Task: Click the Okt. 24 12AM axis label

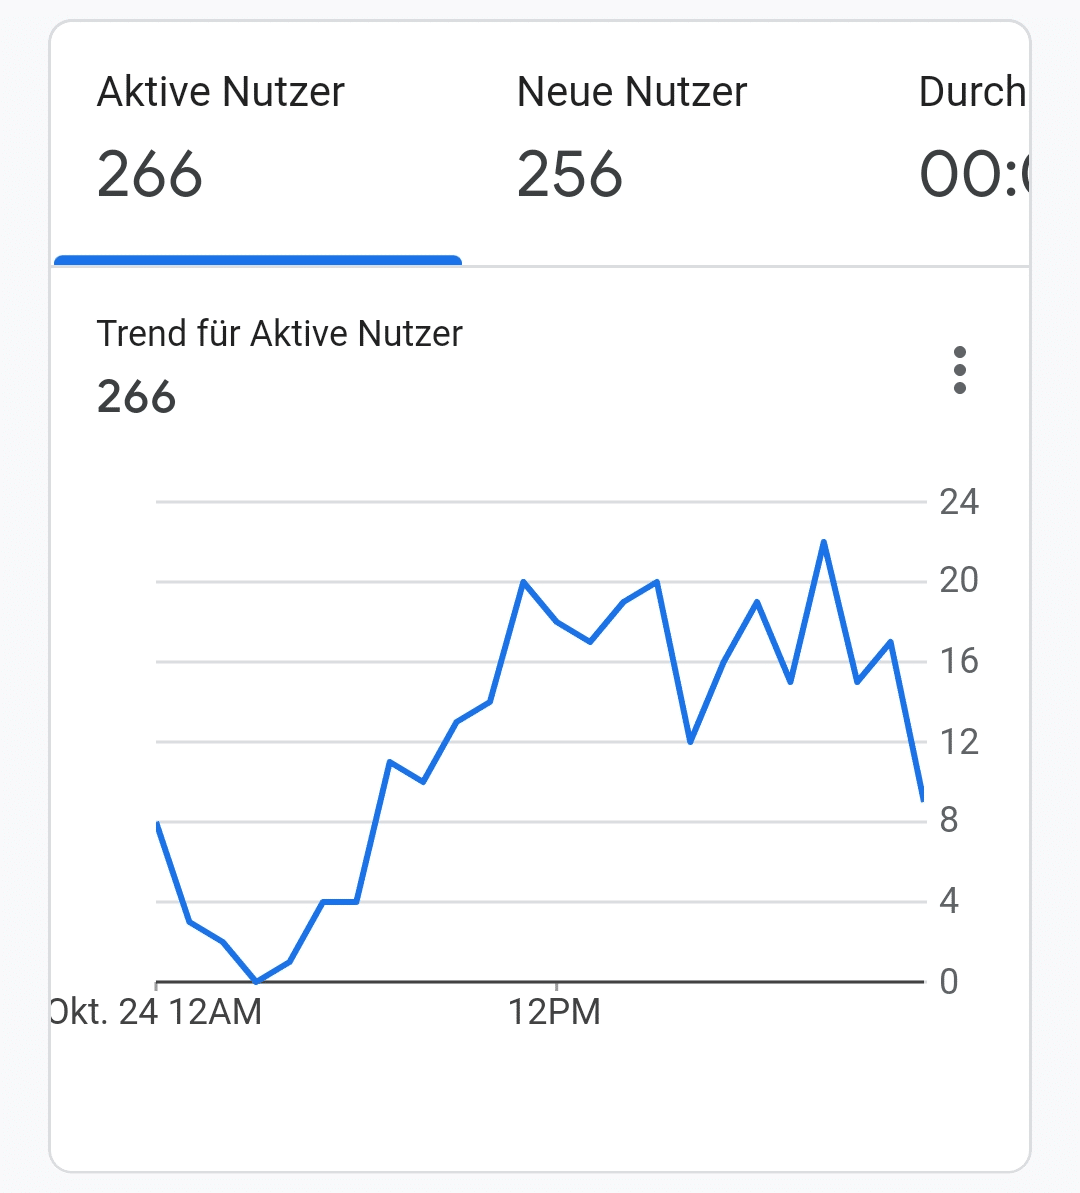Action: point(157,1012)
